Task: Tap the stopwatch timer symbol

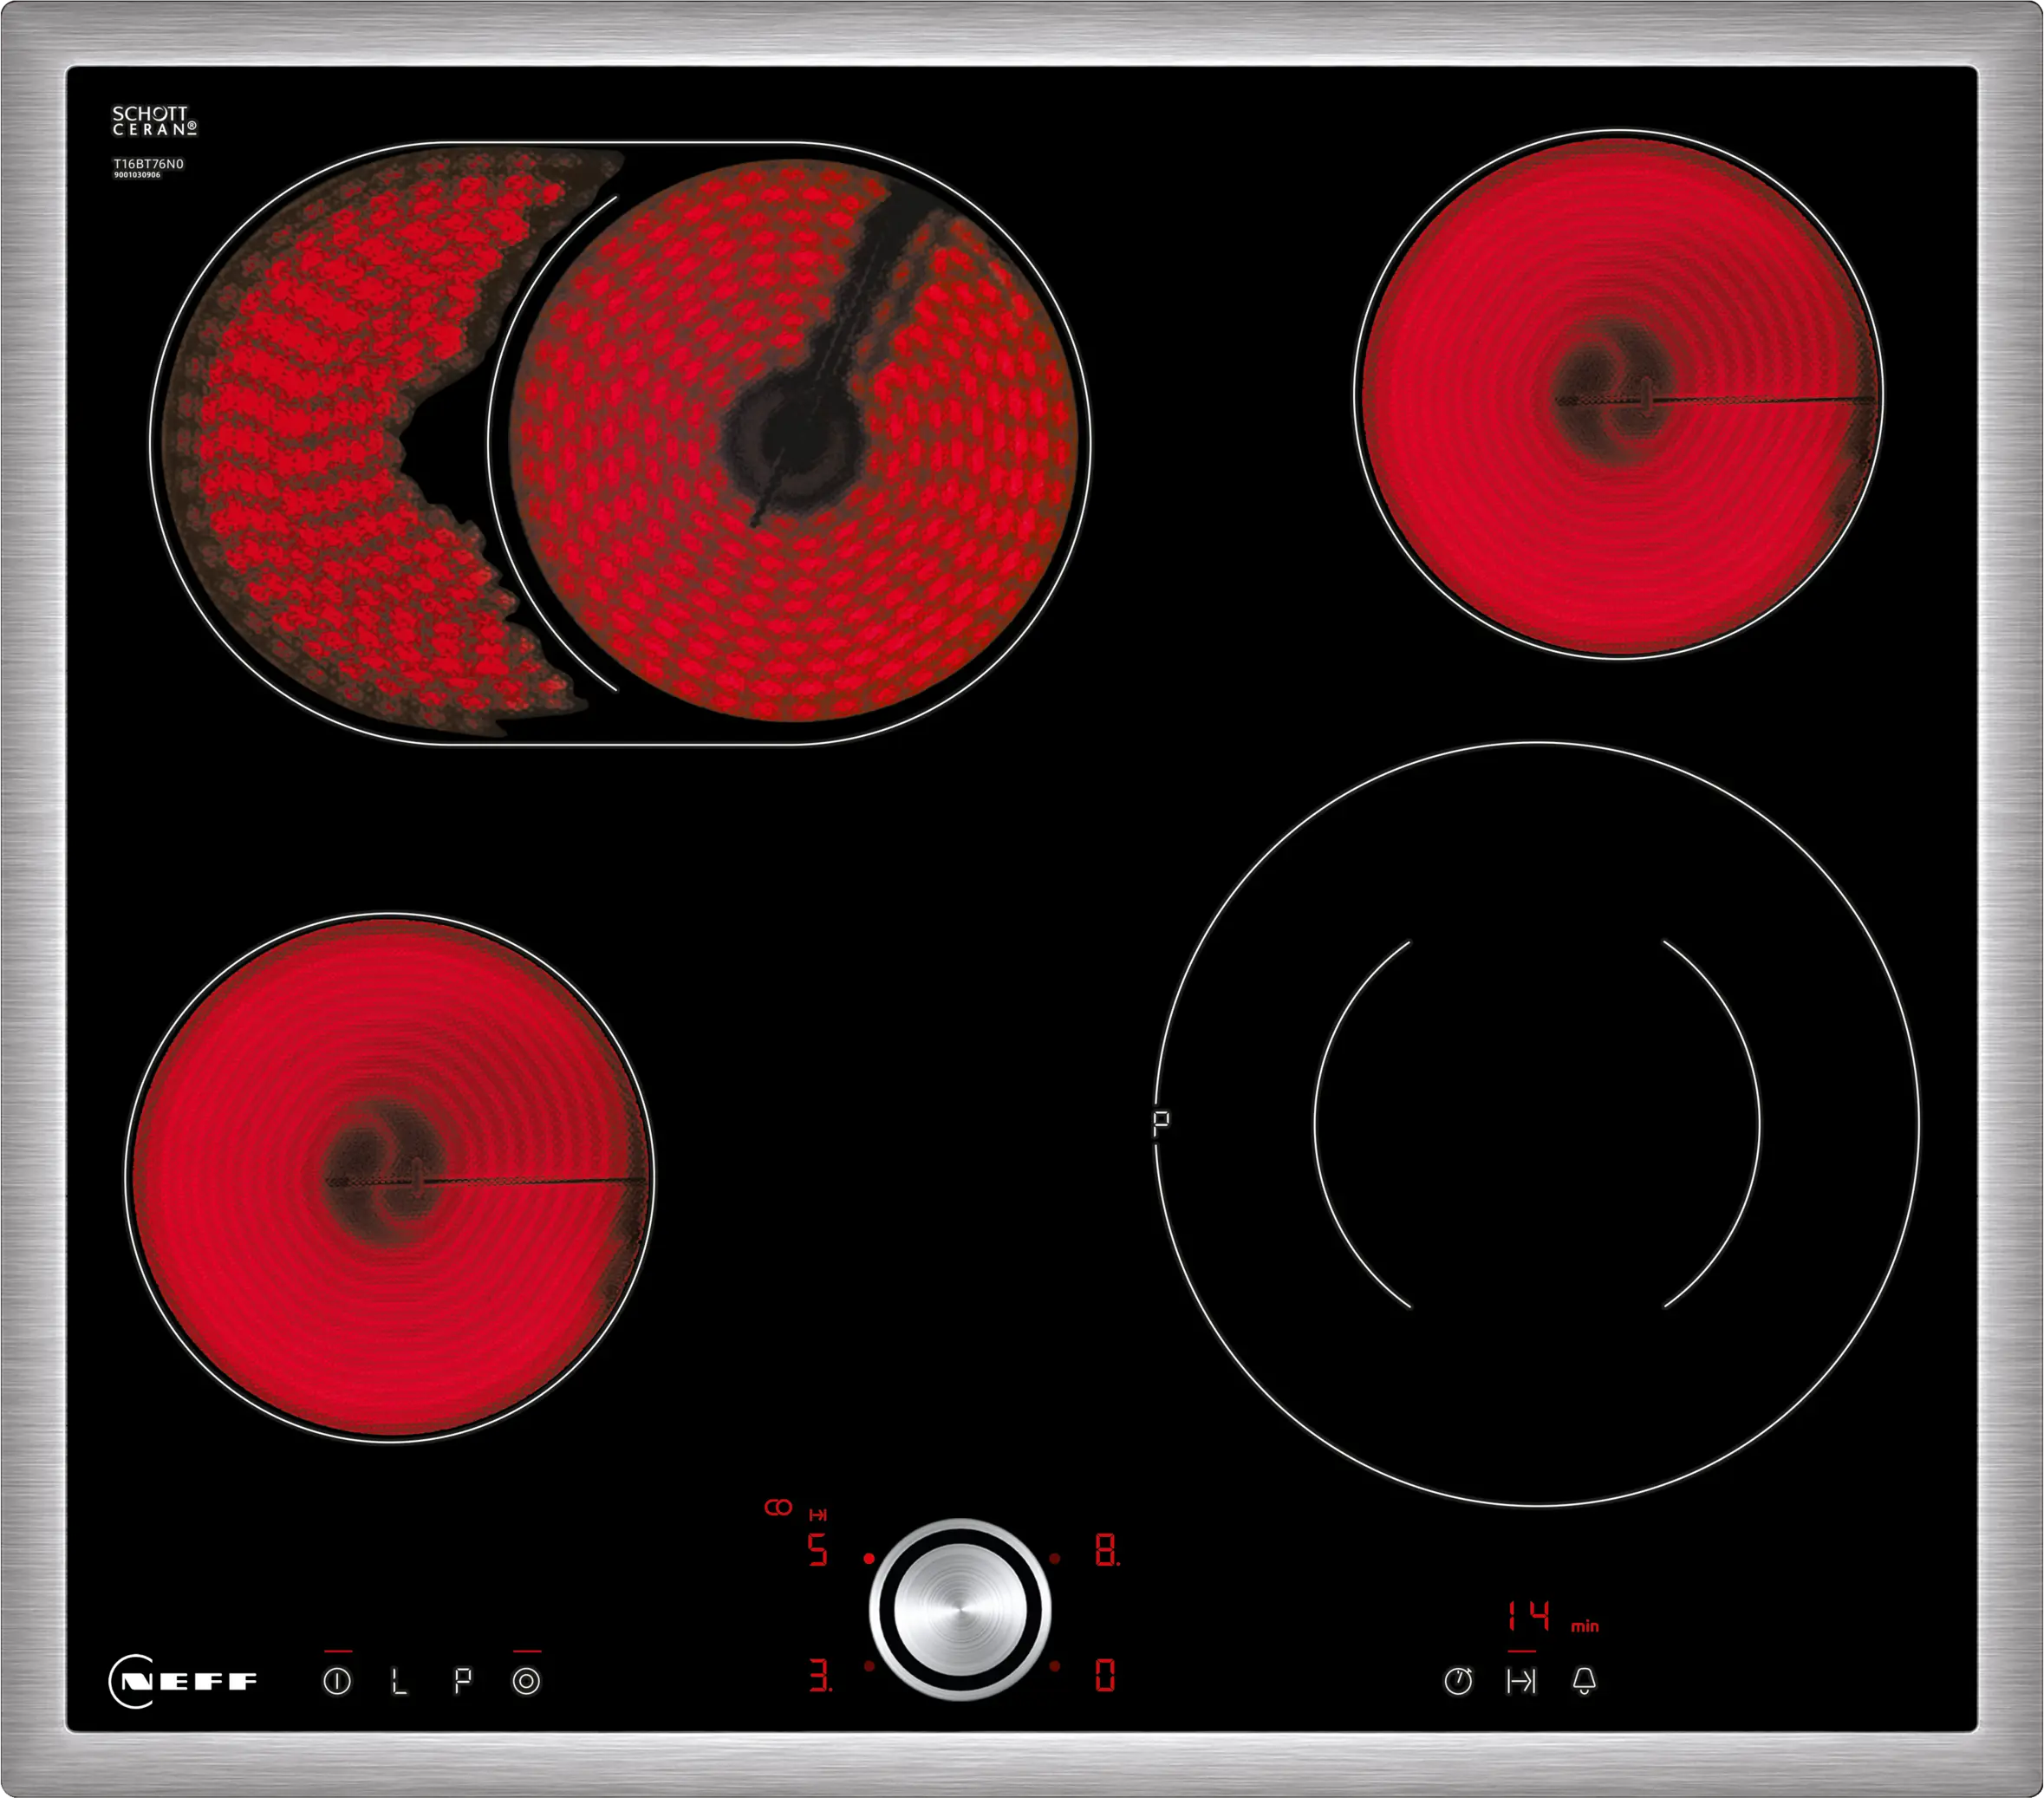Action: [x=1458, y=1681]
